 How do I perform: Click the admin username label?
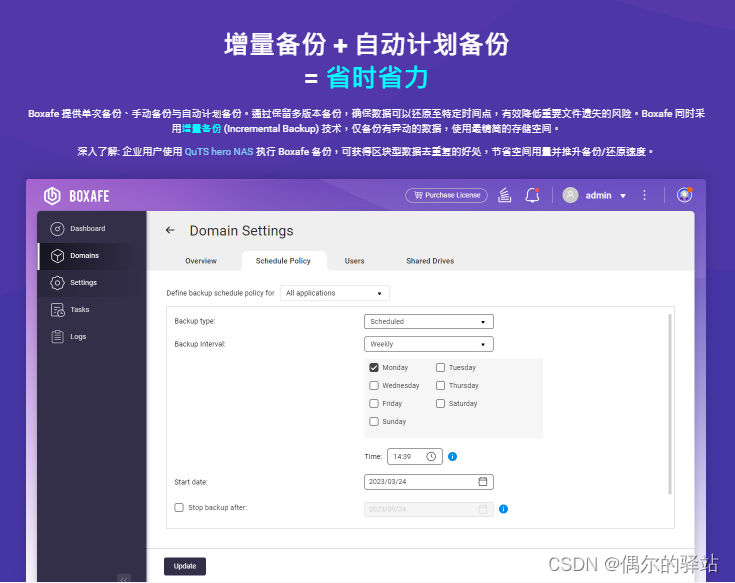tap(598, 195)
